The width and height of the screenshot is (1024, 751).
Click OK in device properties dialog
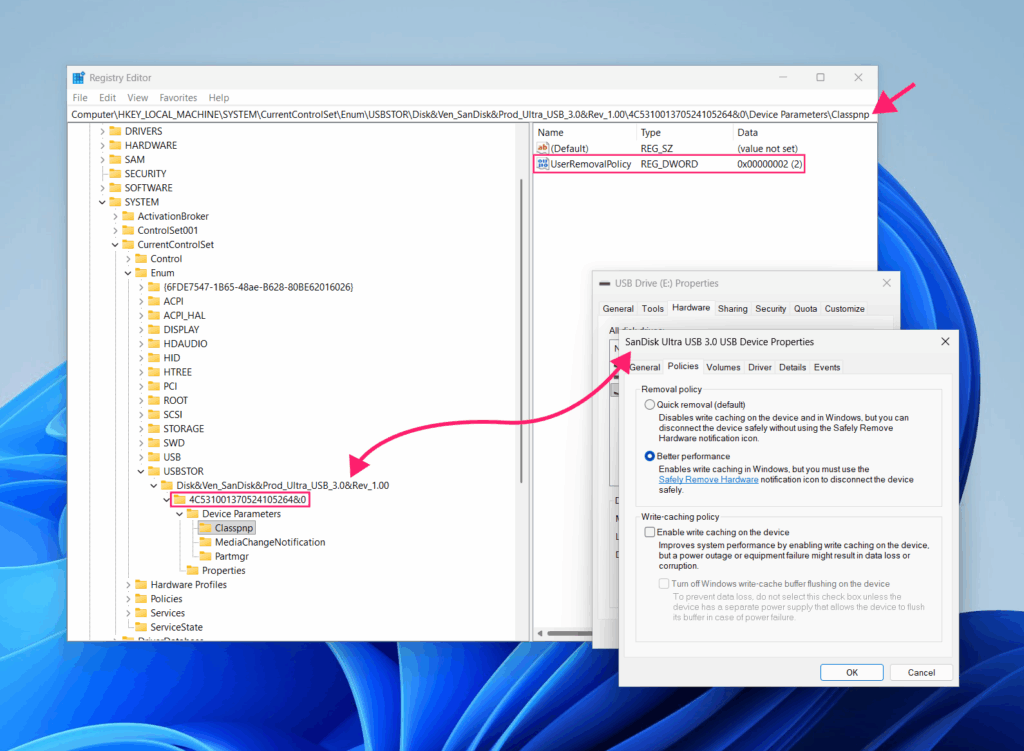852,673
